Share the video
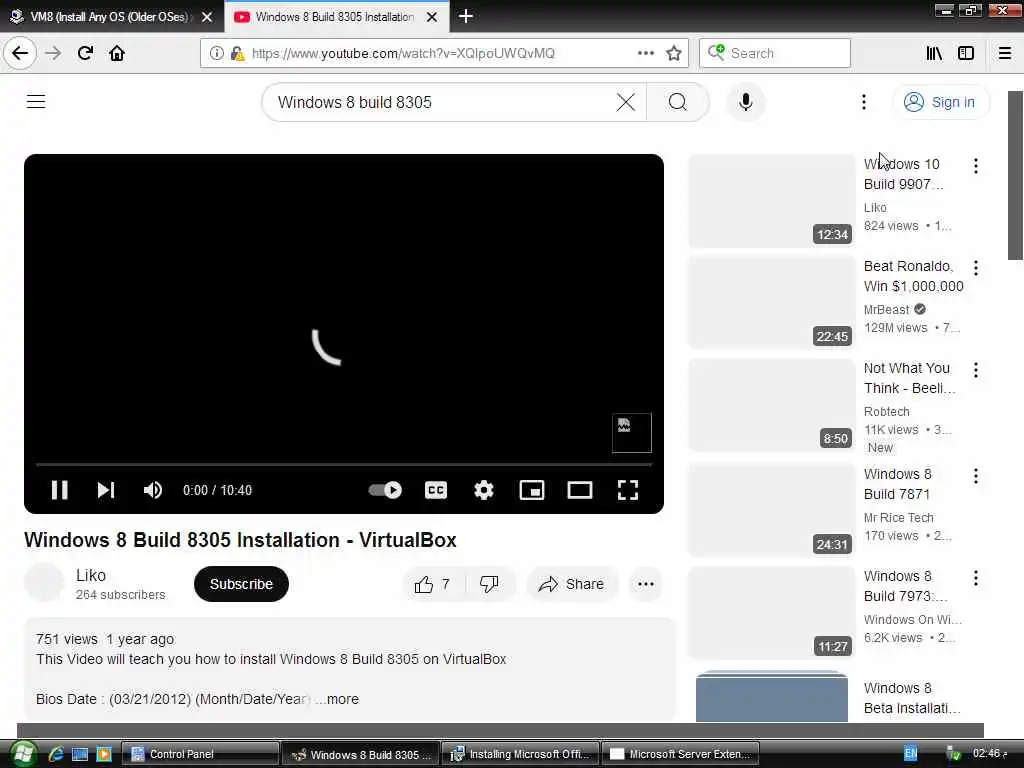The image size is (1024, 768). 571,584
